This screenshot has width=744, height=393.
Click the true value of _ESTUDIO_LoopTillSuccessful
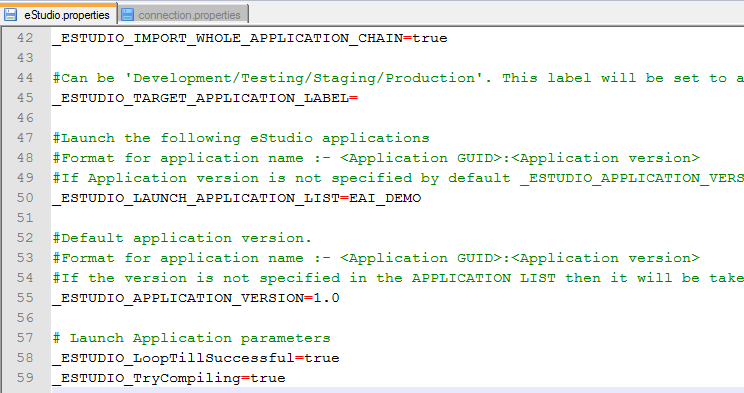point(322,358)
